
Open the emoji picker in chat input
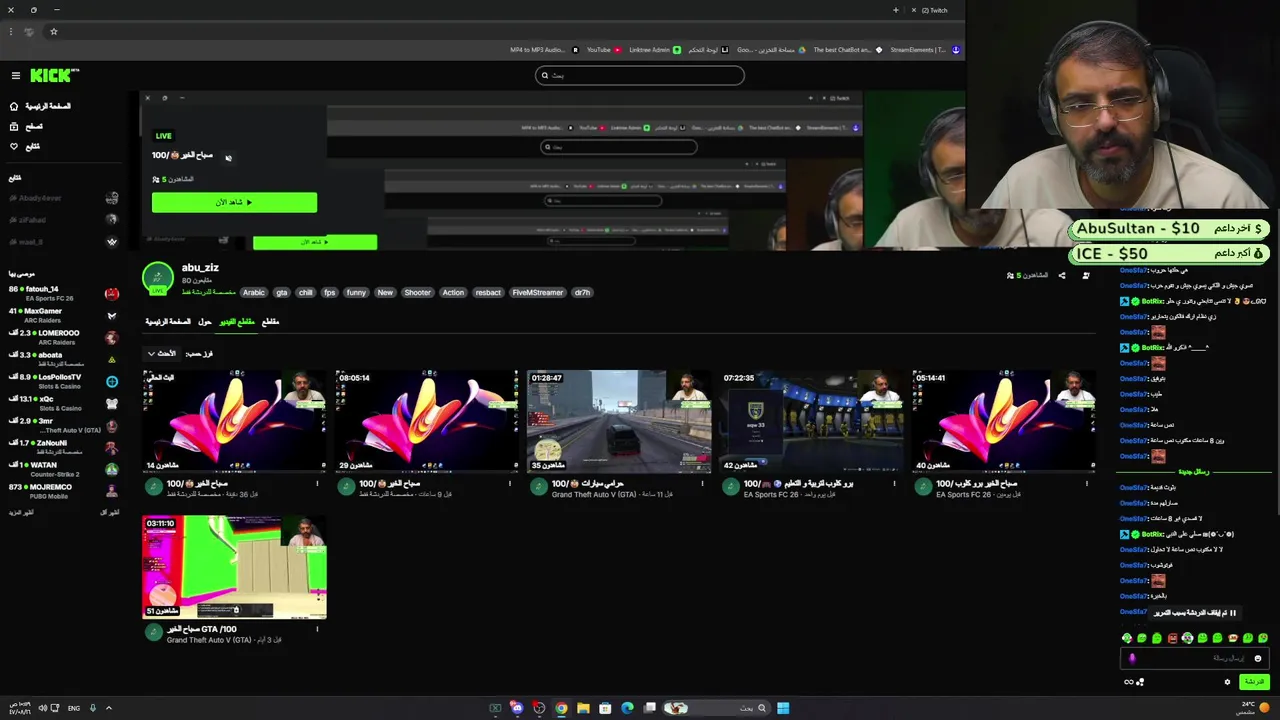coord(1258,658)
